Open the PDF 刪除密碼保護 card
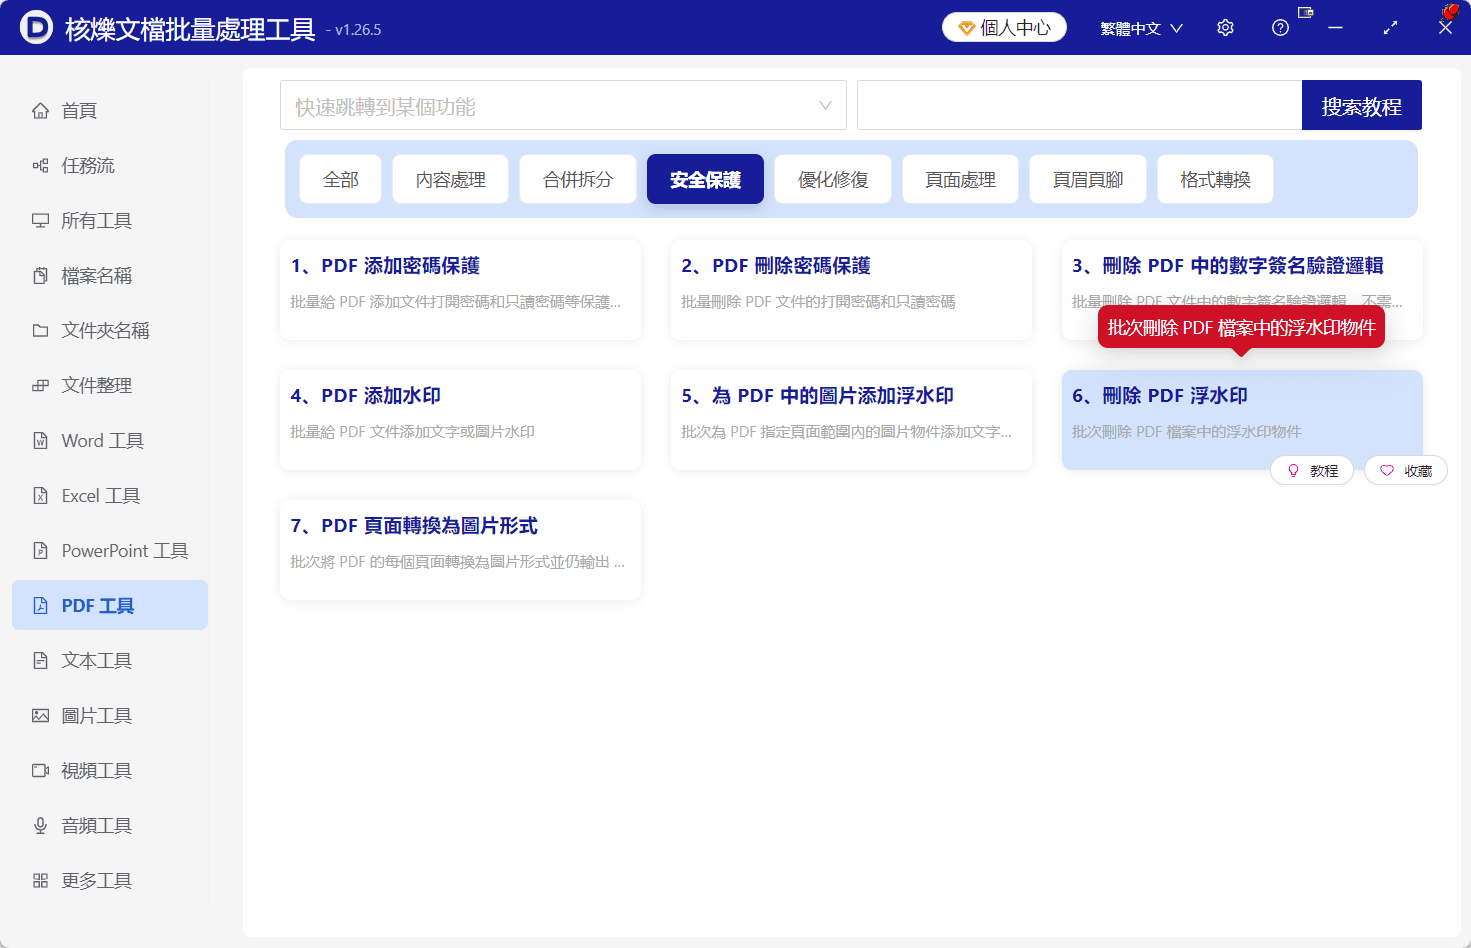This screenshot has height=948, width=1471. tap(851, 290)
